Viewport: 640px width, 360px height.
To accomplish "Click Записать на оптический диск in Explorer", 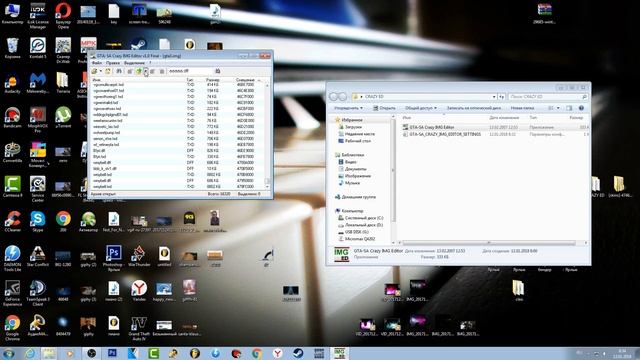I will tap(473, 108).
